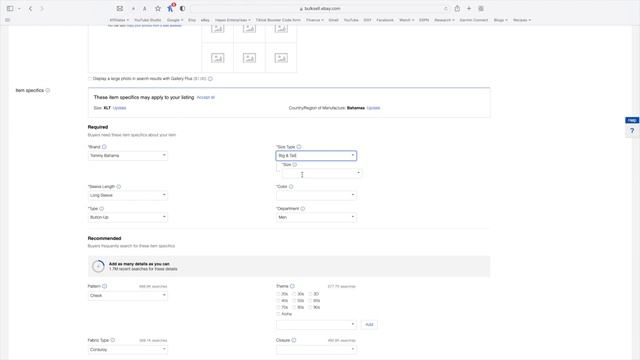Click Update link next to Bahamas
This screenshot has height=360, width=640.
[x=373, y=108]
